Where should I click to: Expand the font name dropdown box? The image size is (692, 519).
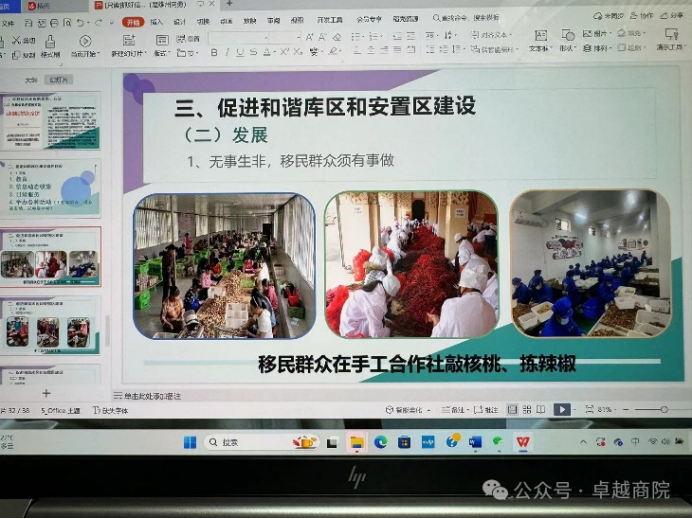tap(240, 37)
